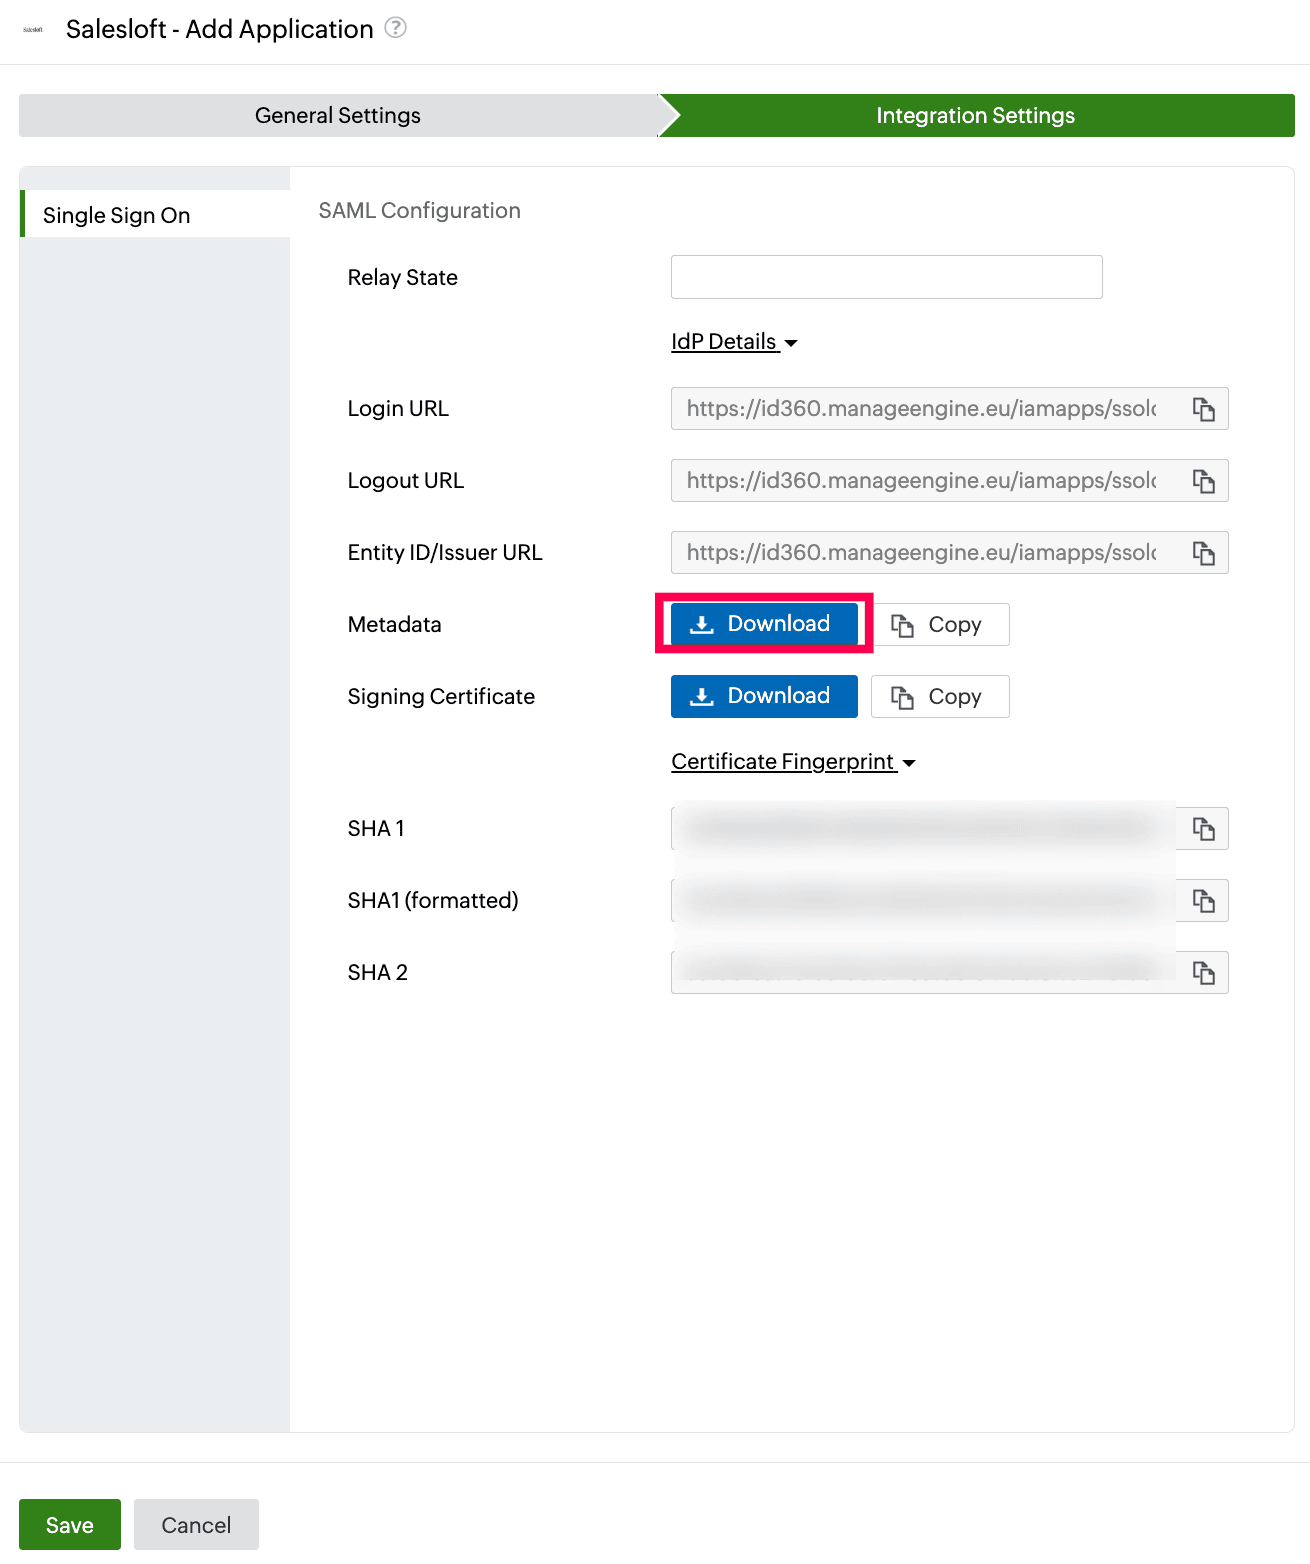This screenshot has width=1310, height=1564.
Task: Switch to the General Settings tab
Action: tap(337, 115)
